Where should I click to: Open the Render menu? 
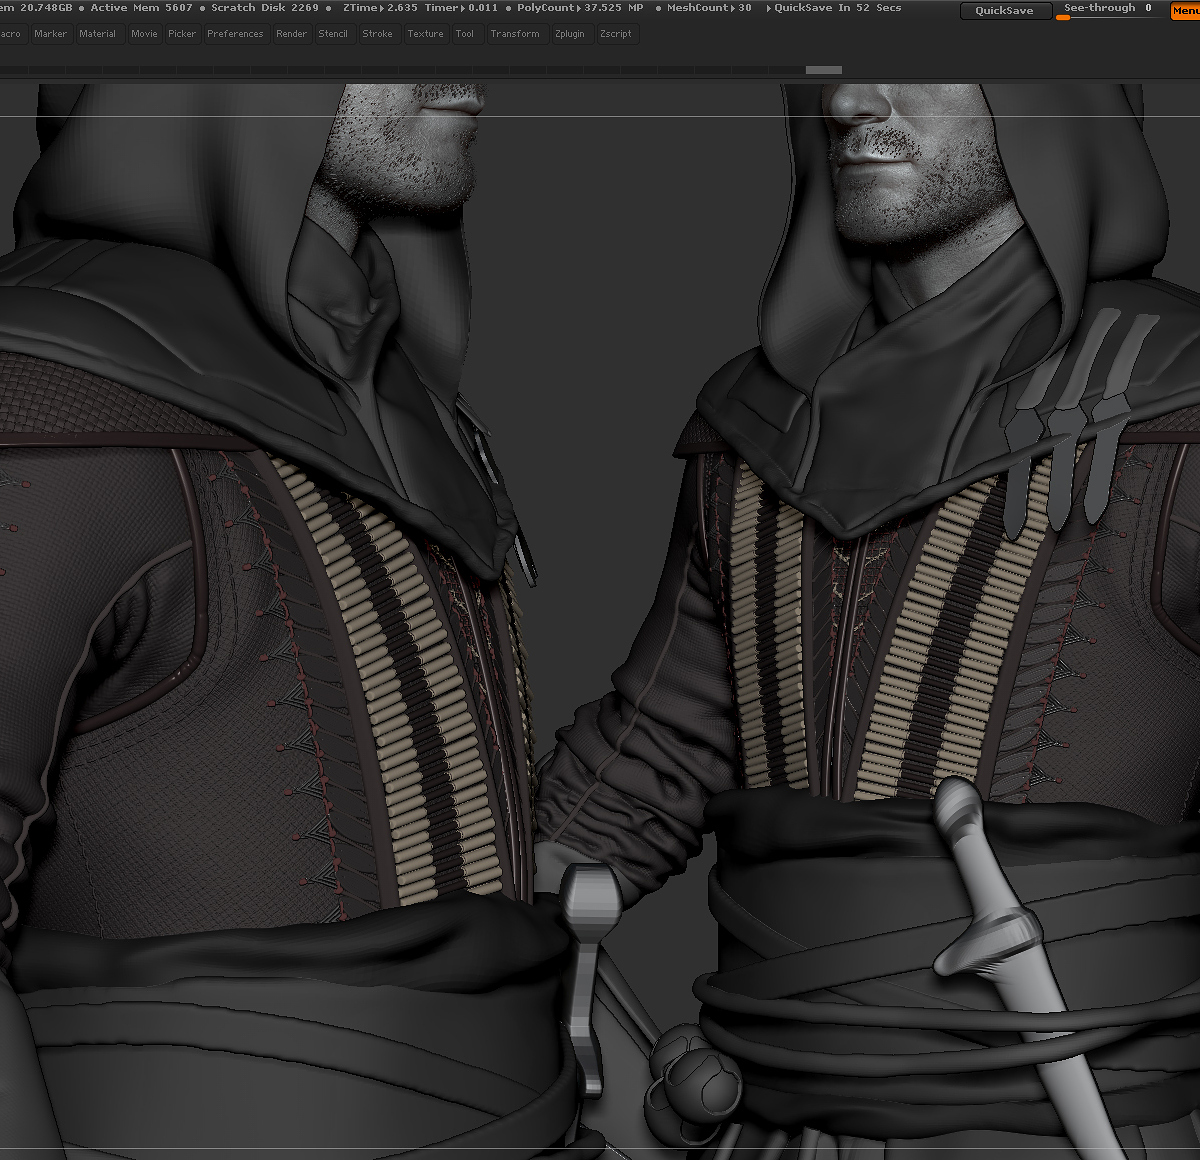click(292, 34)
